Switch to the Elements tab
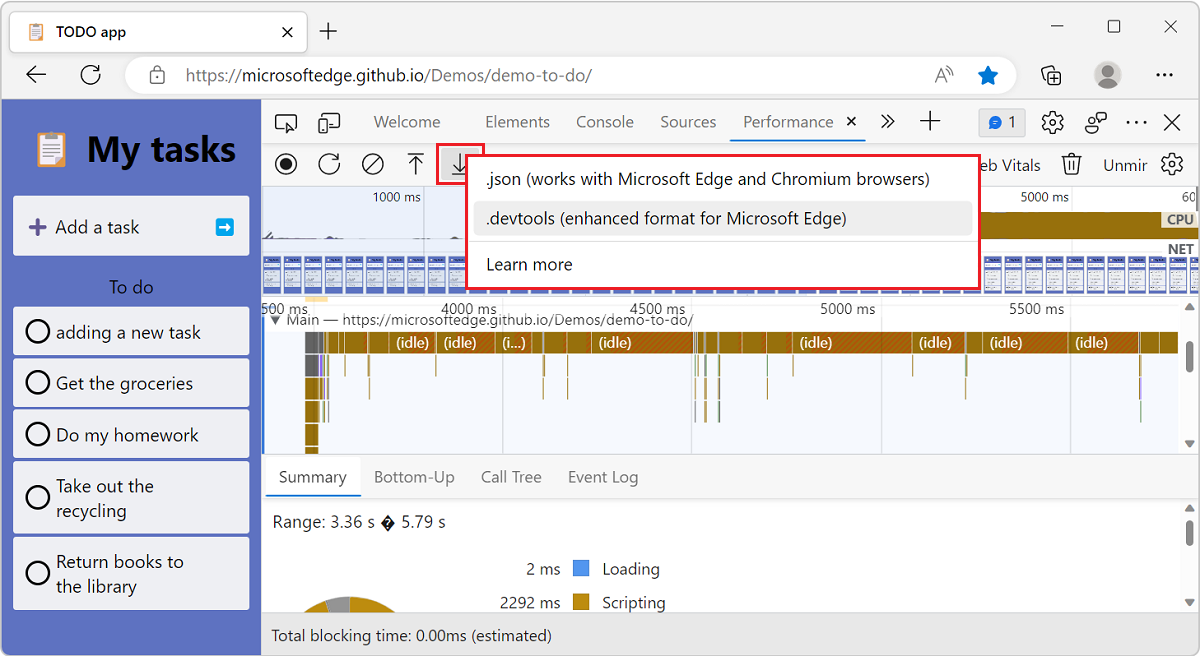The width and height of the screenshot is (1200, 656). point(517,122)
